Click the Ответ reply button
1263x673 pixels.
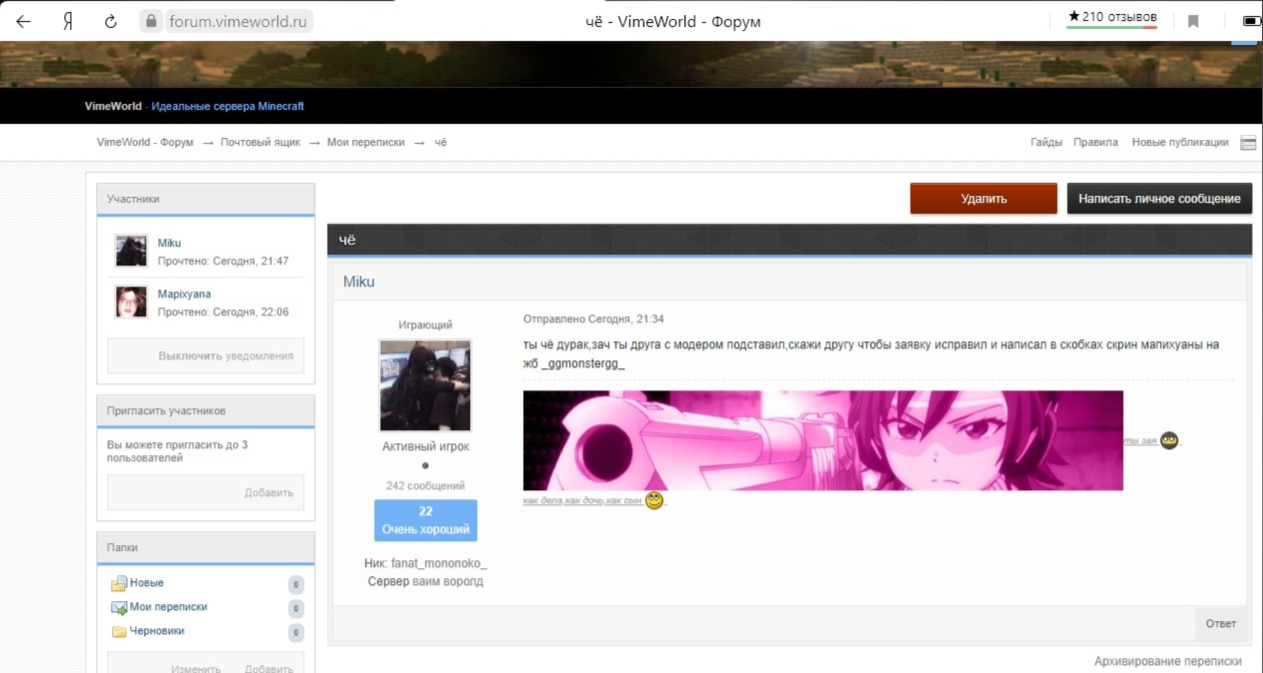click(1221, 623)
